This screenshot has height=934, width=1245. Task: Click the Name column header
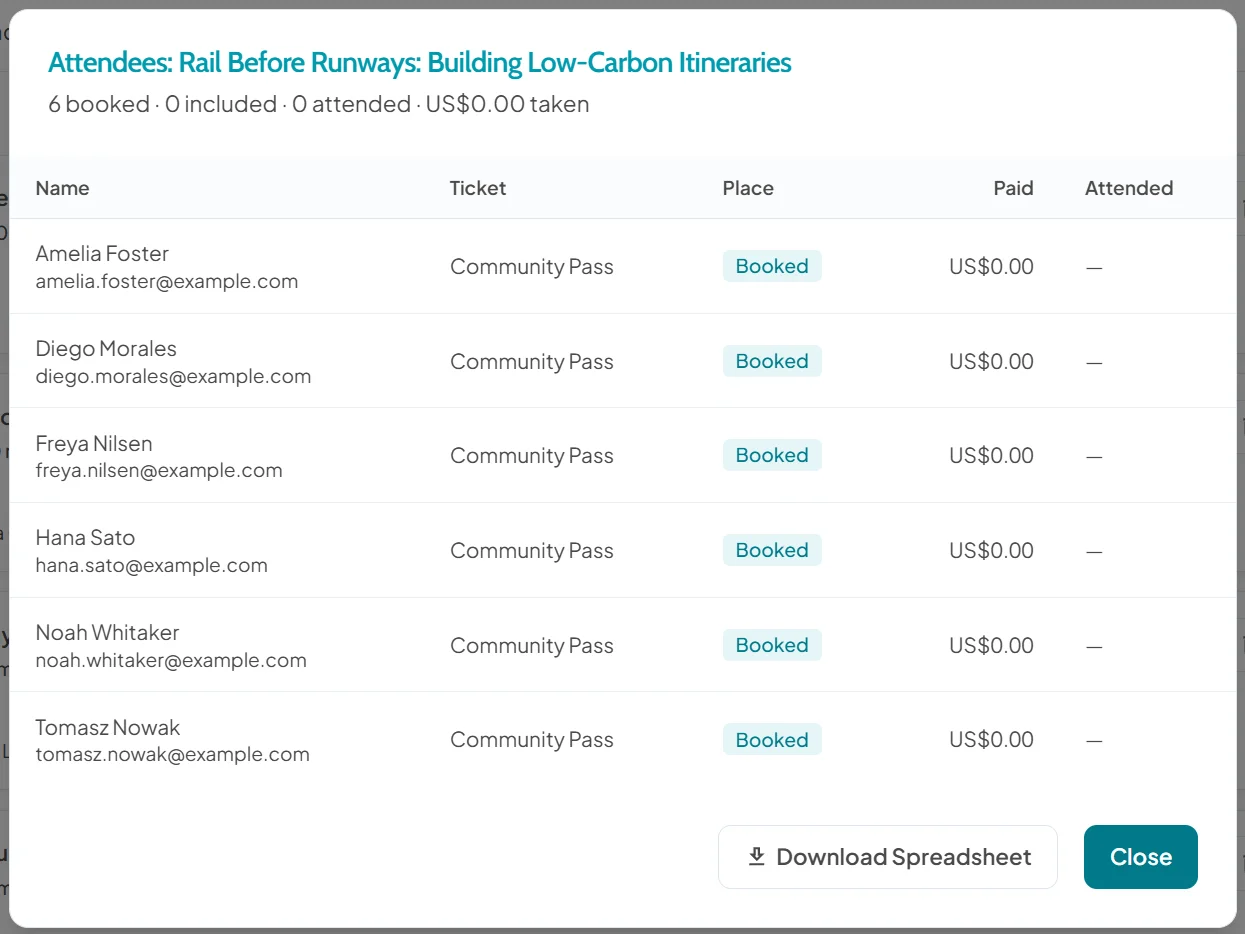click(62, 188)
